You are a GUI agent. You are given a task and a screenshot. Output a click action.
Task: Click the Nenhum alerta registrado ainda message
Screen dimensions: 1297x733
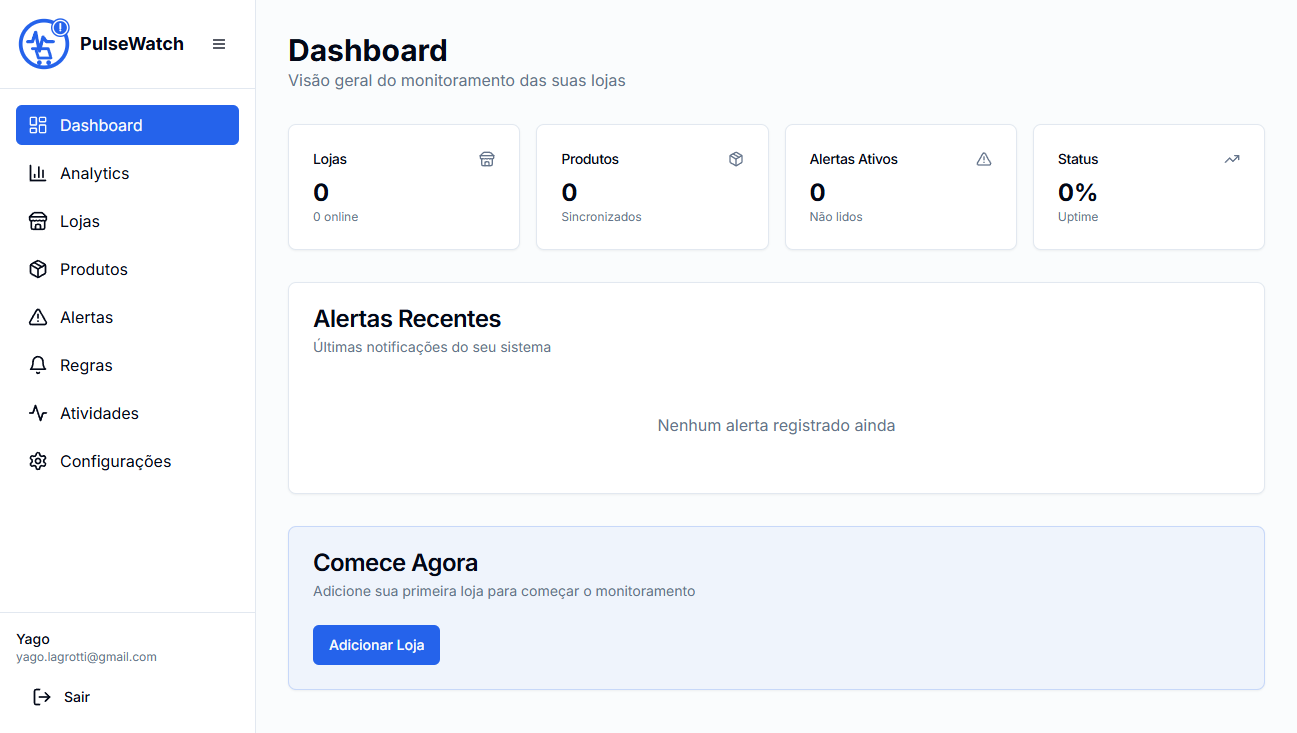(776, 426)
